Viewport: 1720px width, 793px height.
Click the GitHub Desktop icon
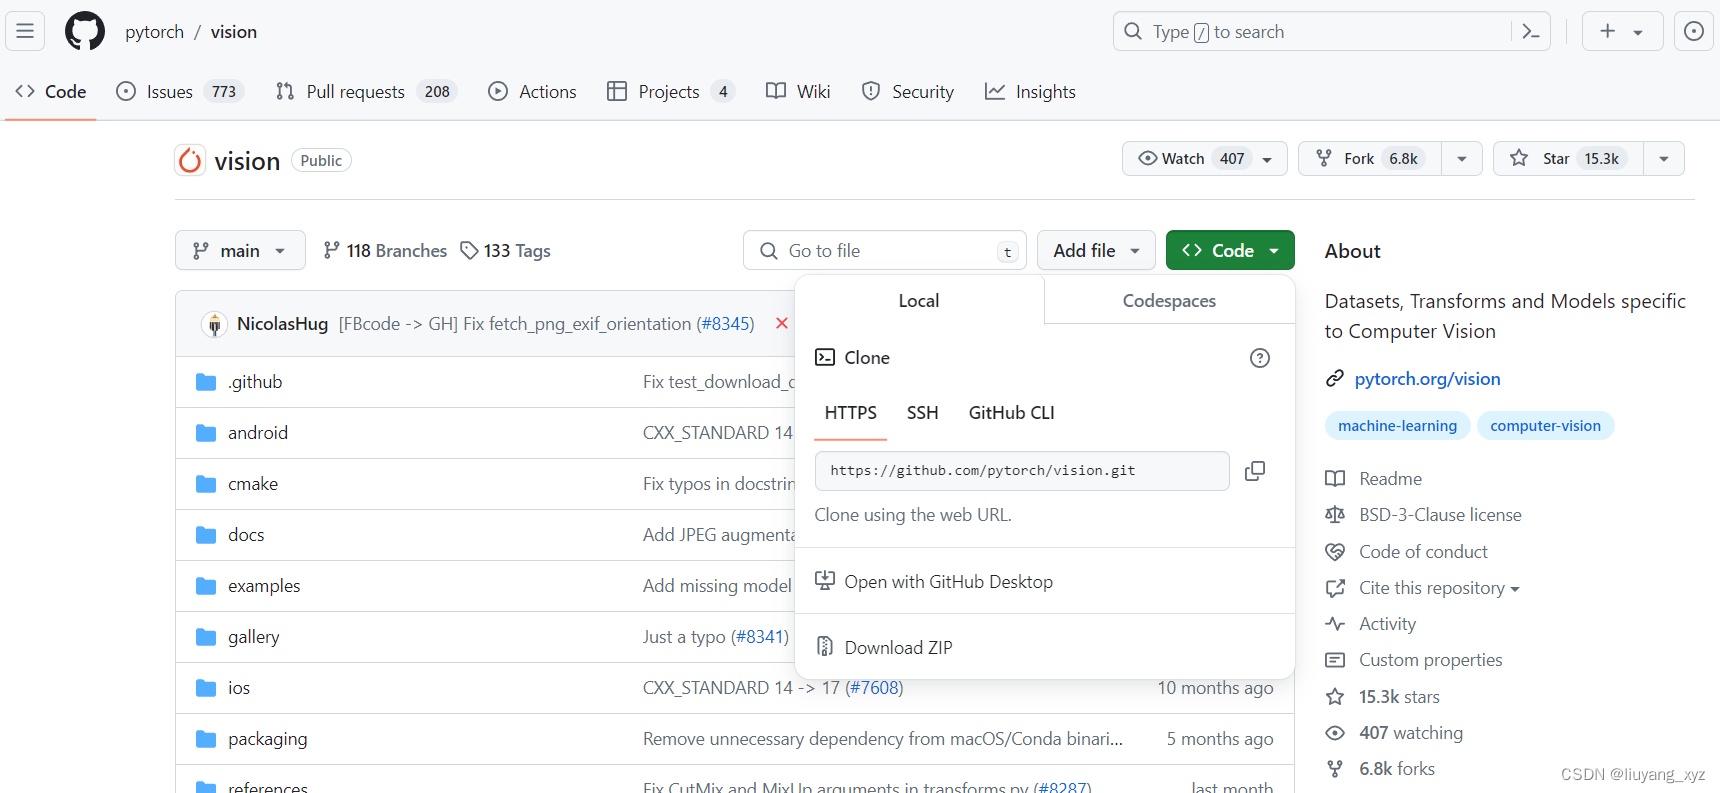[825, 581]
